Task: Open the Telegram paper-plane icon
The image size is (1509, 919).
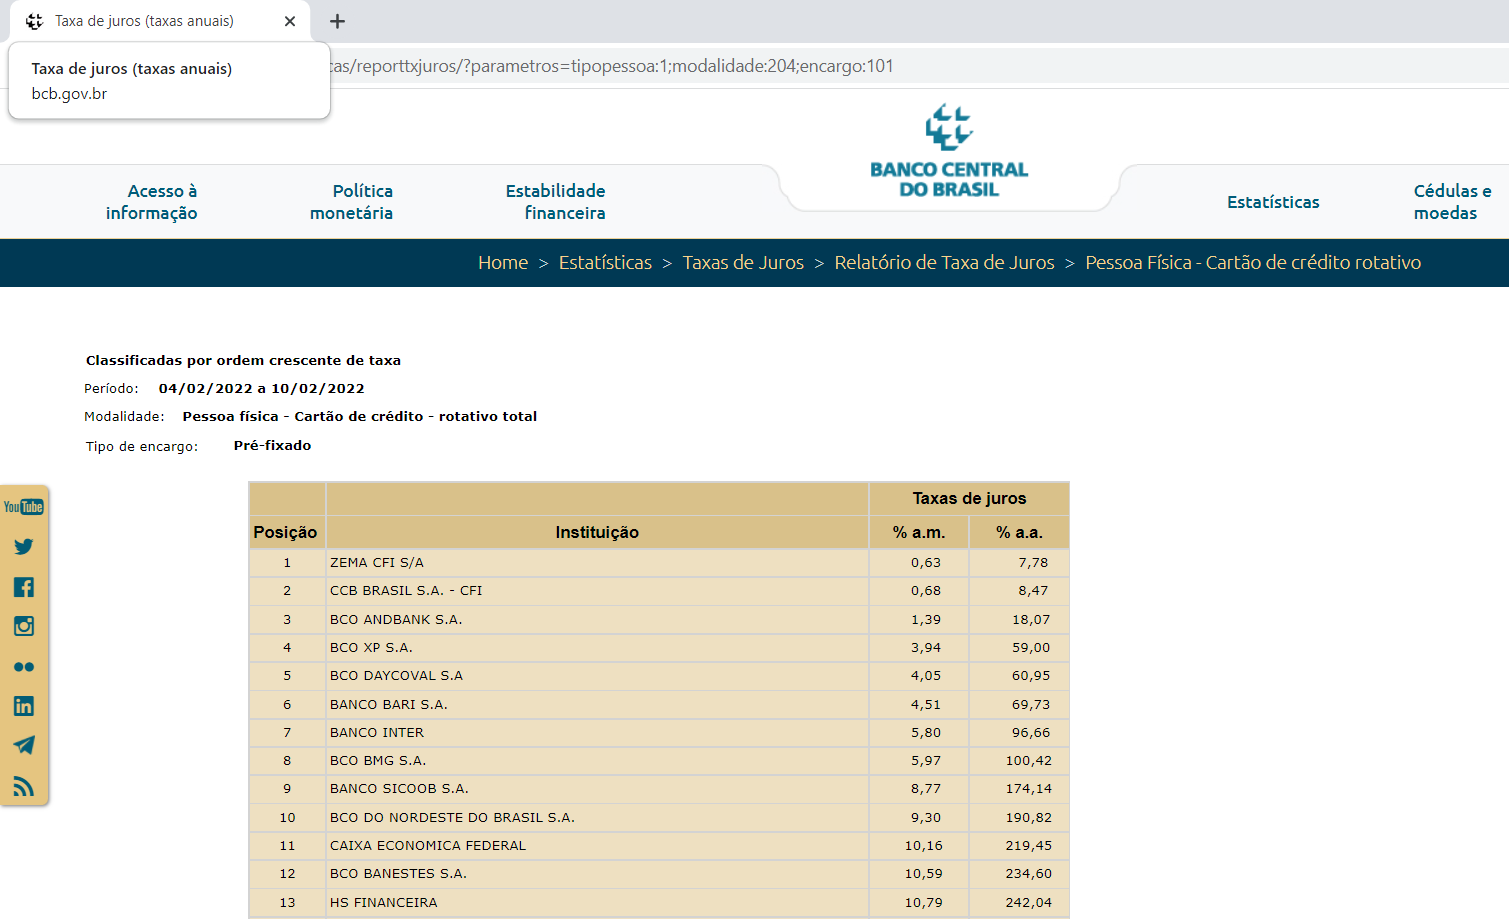Action: click(23, 745)
